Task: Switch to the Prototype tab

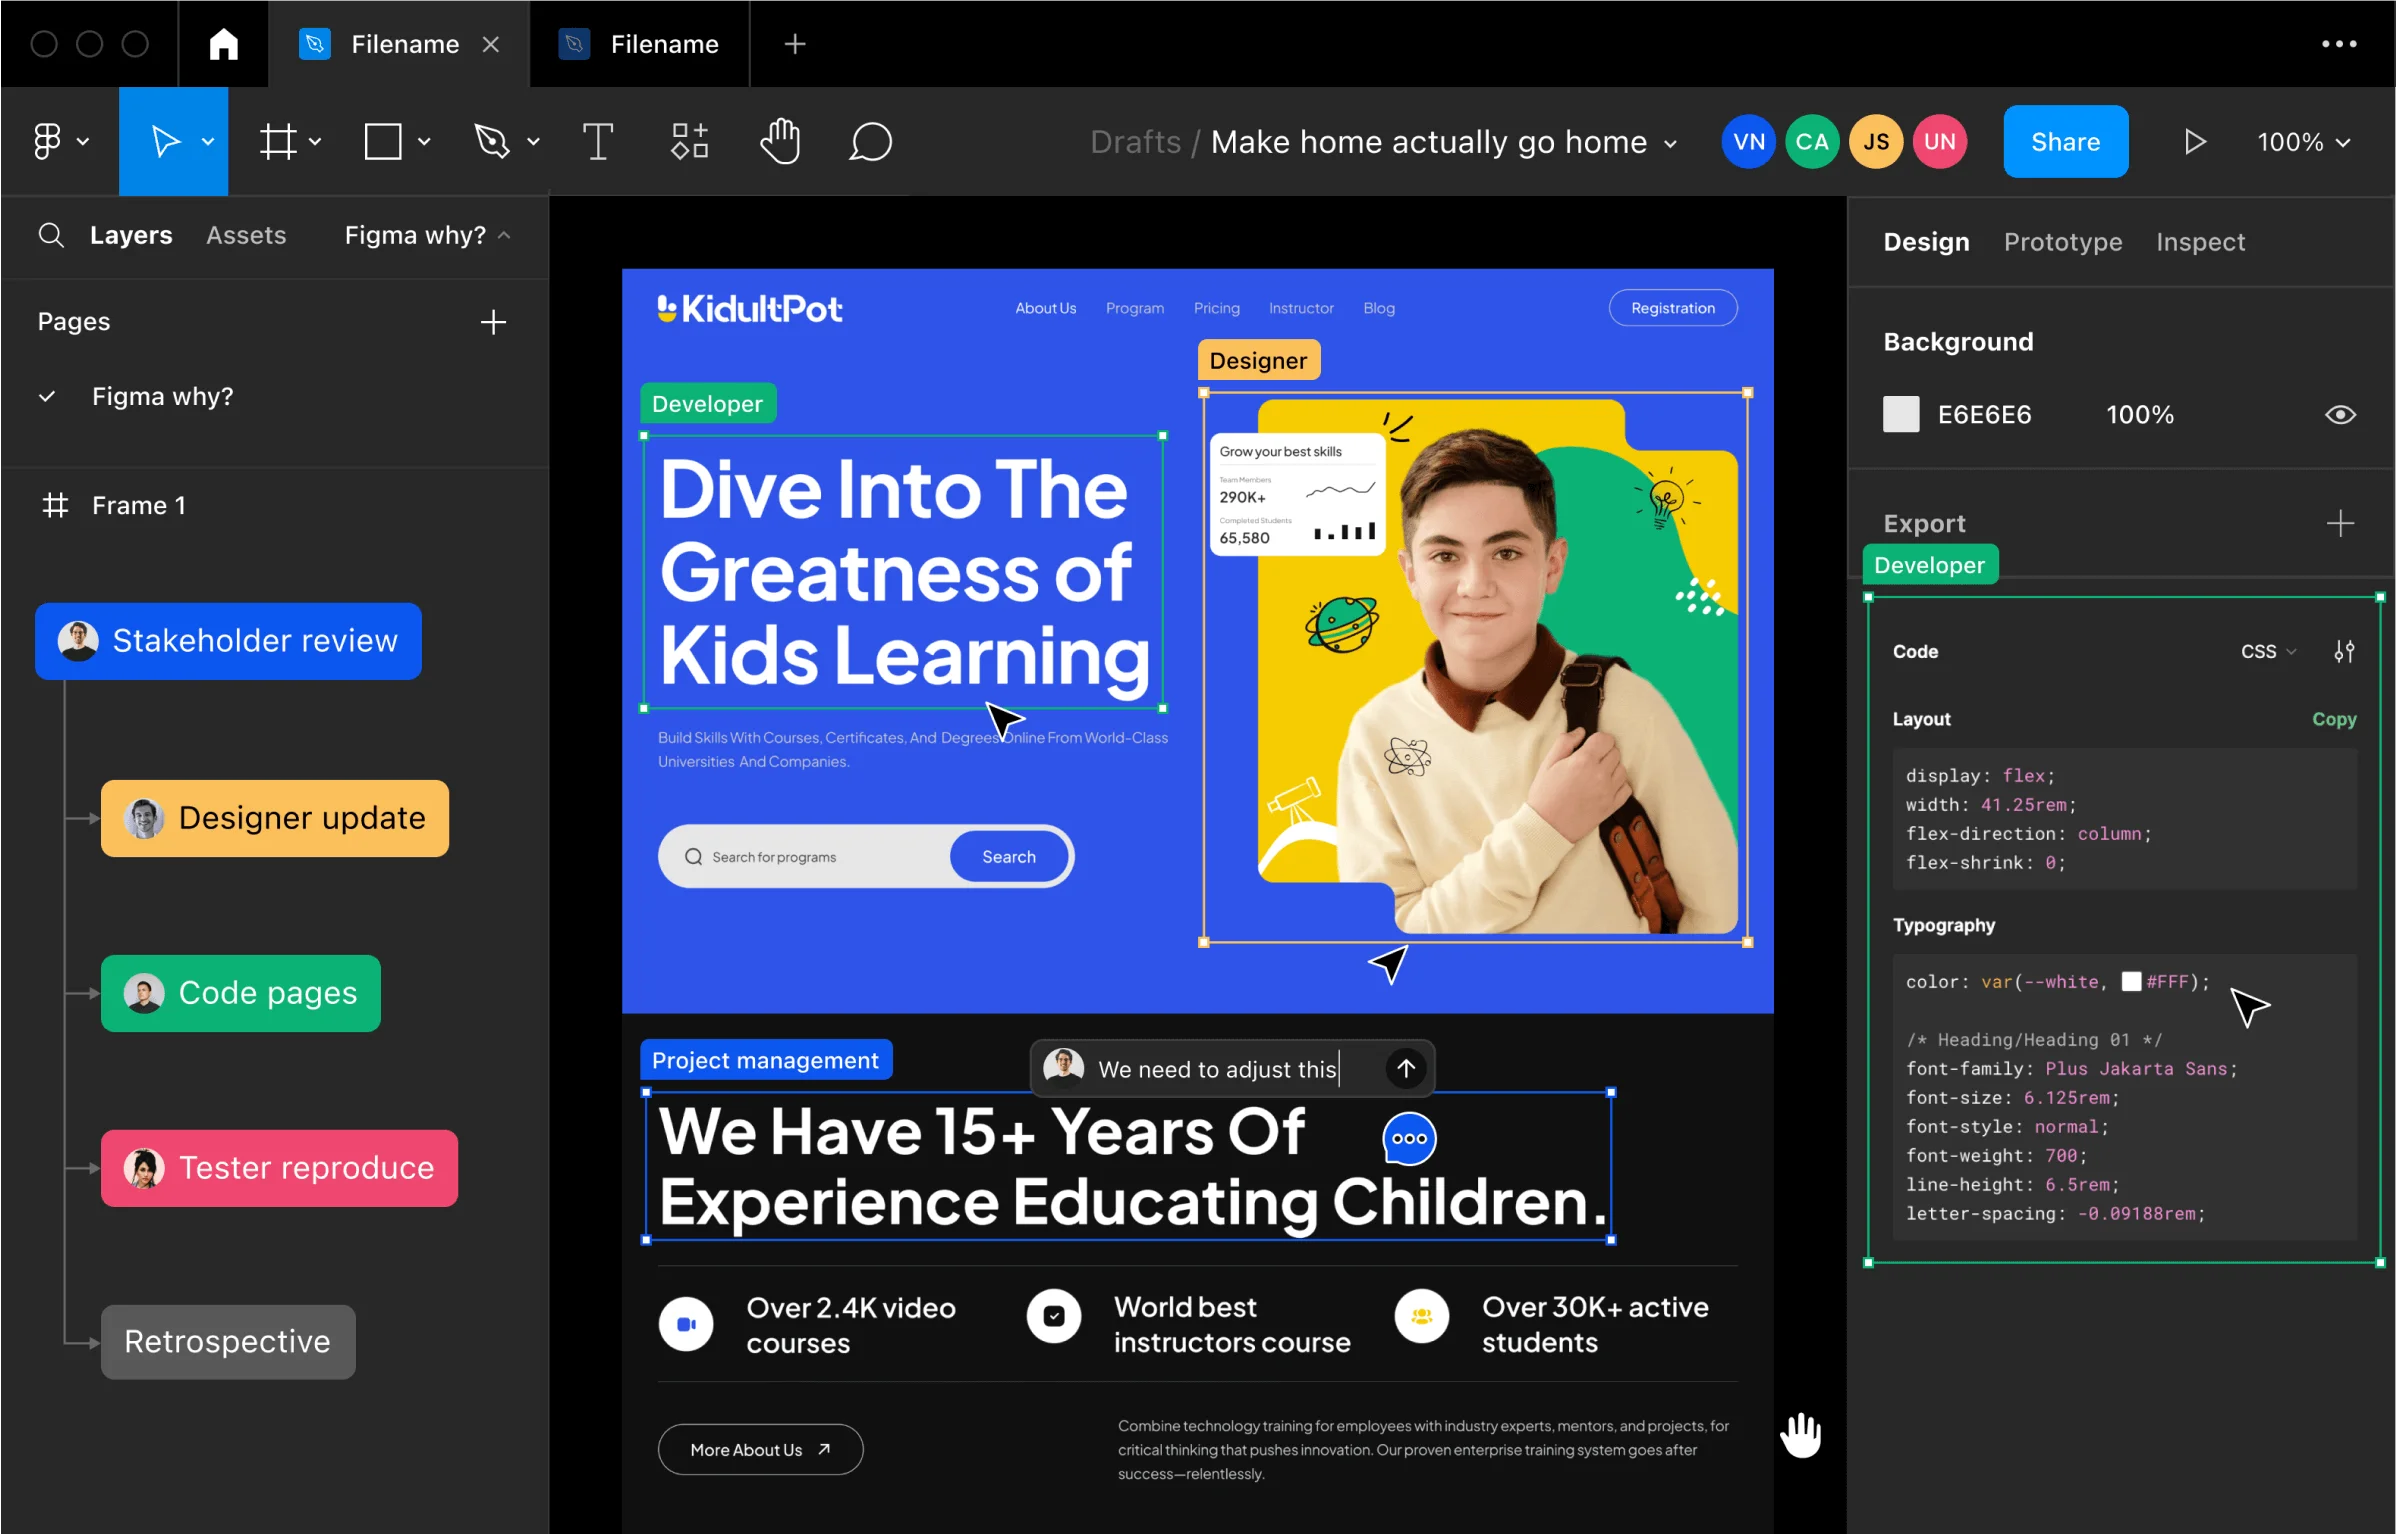Action: coord(2062,242)
